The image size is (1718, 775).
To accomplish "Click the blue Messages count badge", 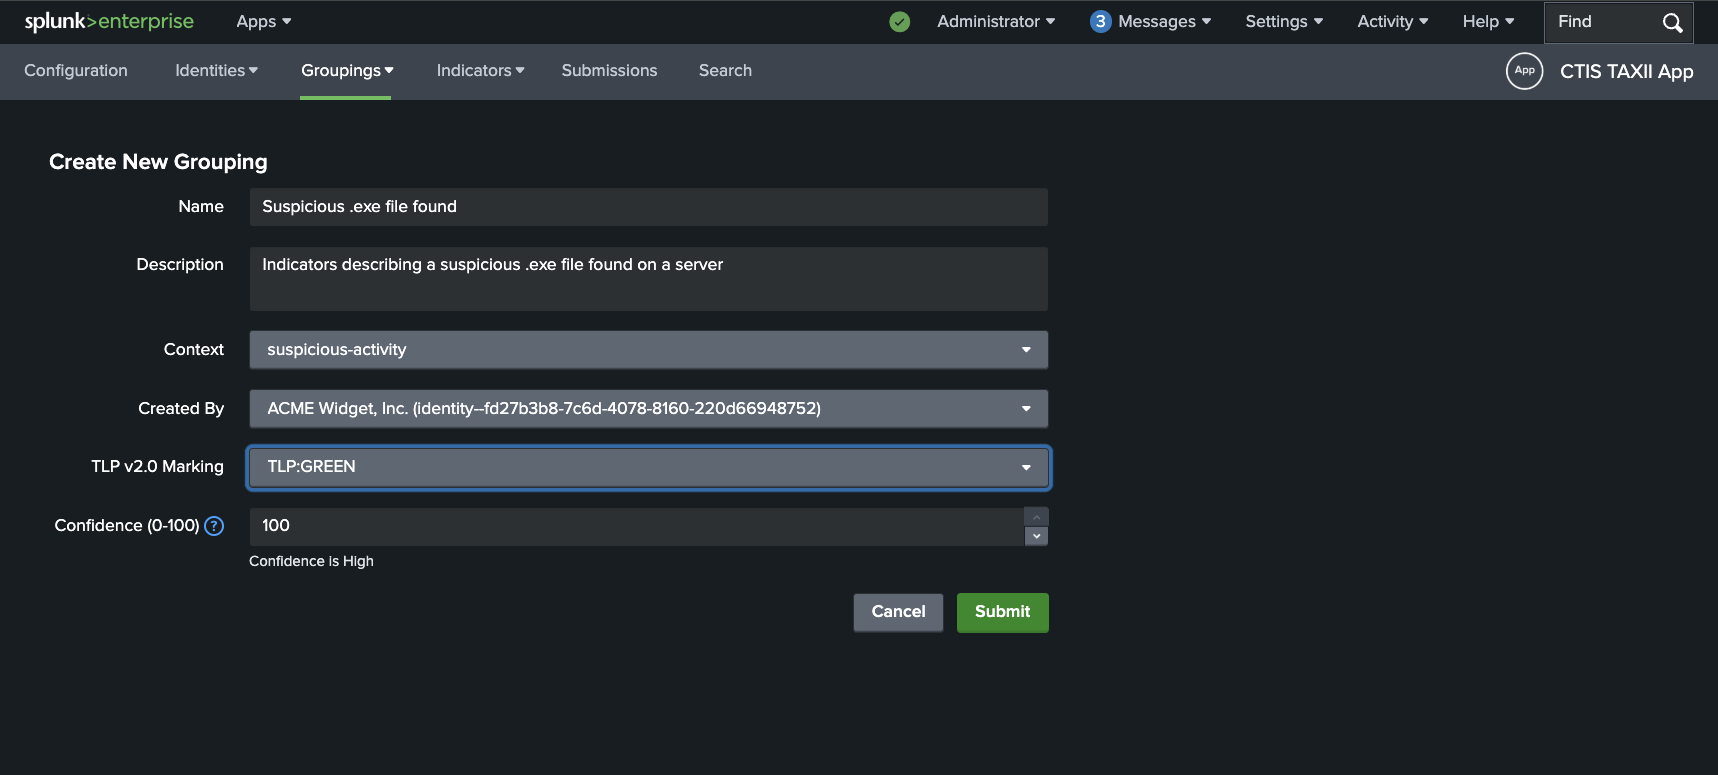I will [1100, 22].
